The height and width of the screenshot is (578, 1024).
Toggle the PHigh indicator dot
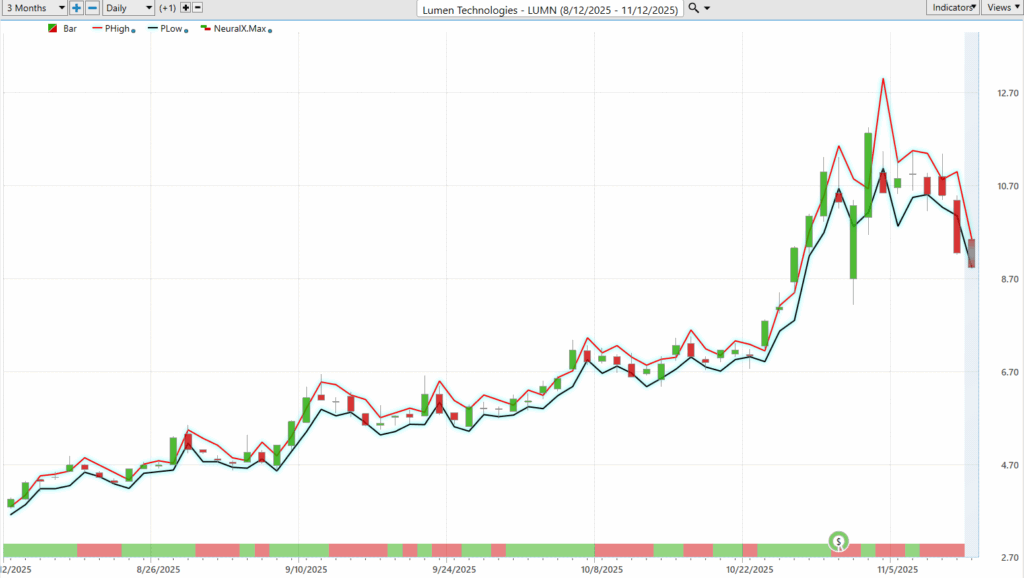coord(133,31)
